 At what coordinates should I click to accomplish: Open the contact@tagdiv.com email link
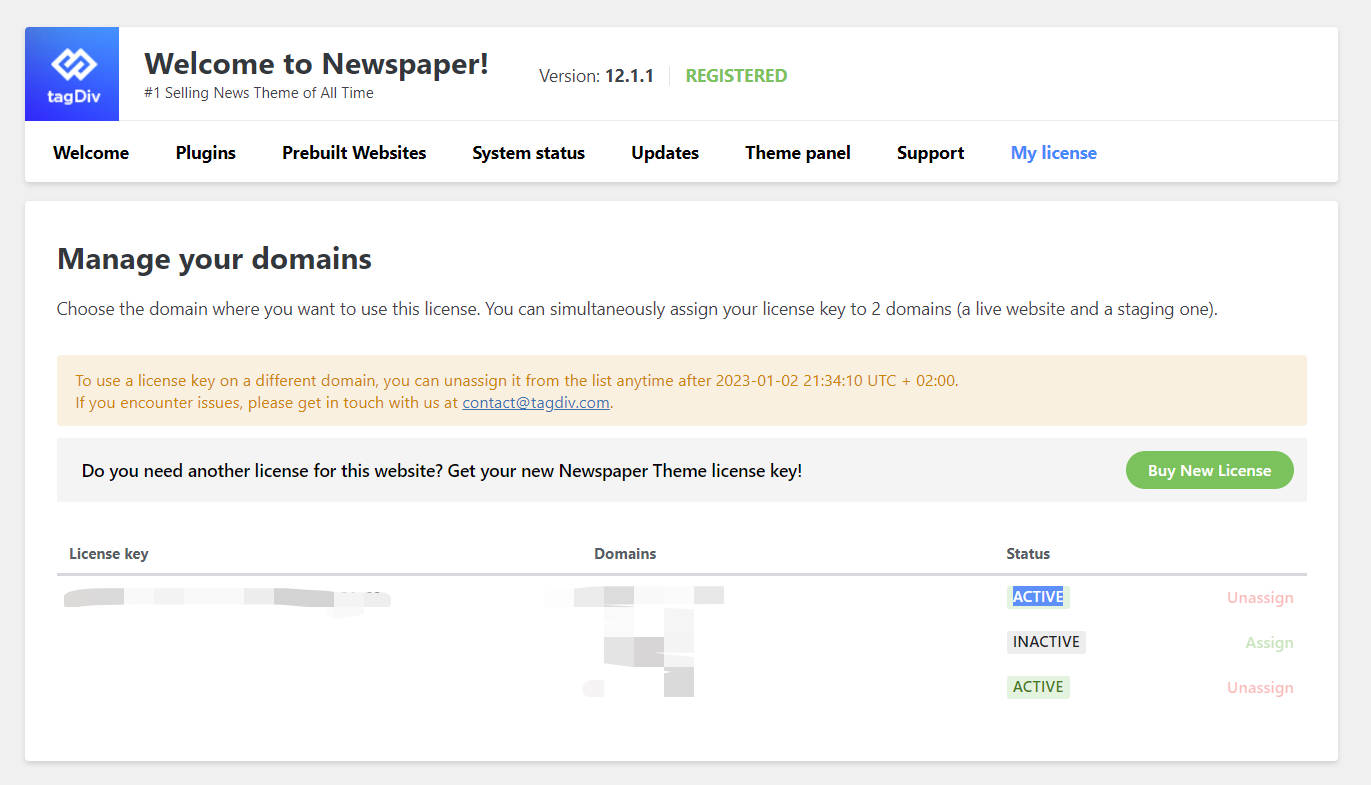[536, 403]
